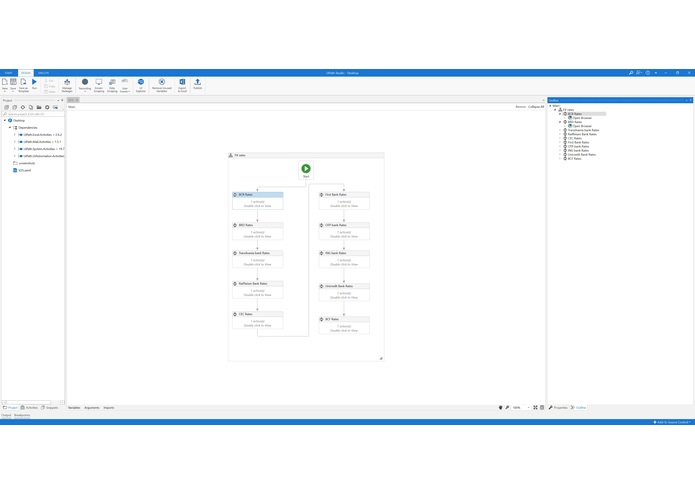Open the Breakpoints panel tab

click(x=22, y=415)
